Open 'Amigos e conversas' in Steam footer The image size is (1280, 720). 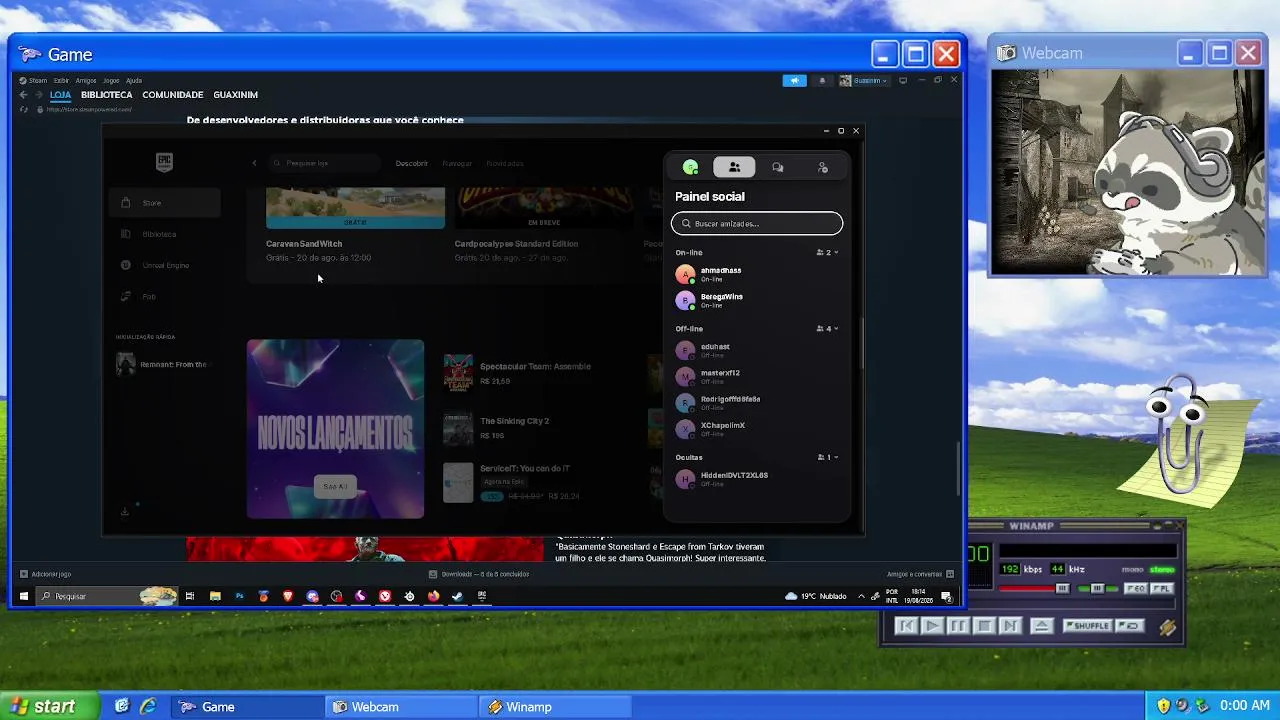920,574
